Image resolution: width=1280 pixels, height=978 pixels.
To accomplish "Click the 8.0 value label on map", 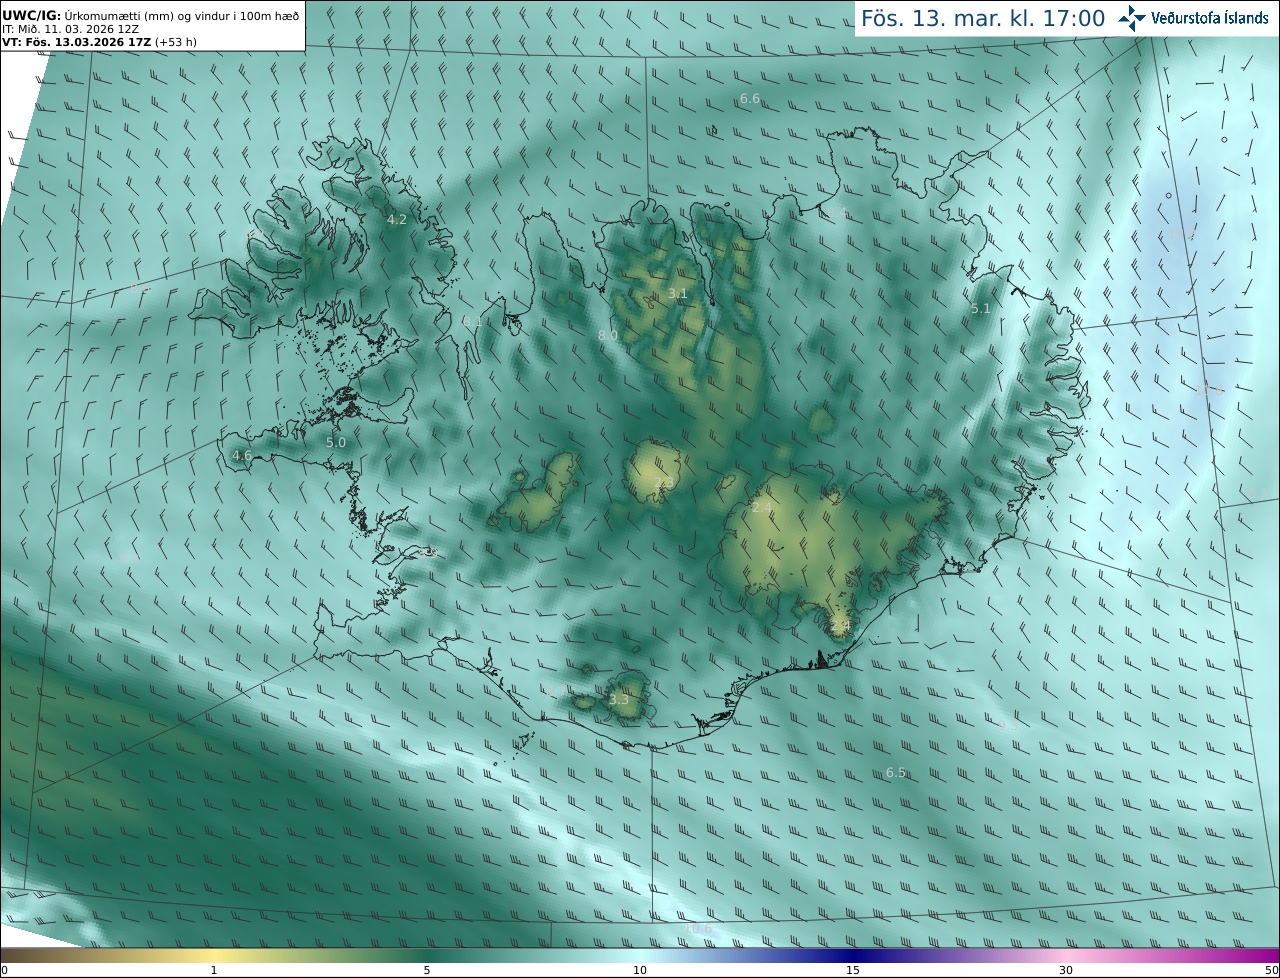I will (608, 336).
